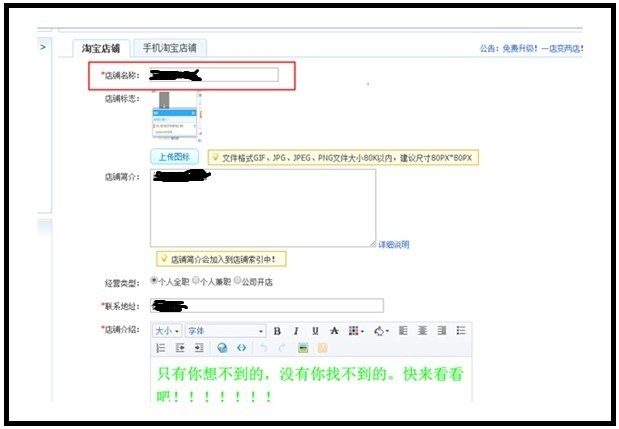Image resolution: width=619 pixels, height=429 pixels.
Task: Expand the collapsed left sidebar arrow
Action: click(43, 47)
